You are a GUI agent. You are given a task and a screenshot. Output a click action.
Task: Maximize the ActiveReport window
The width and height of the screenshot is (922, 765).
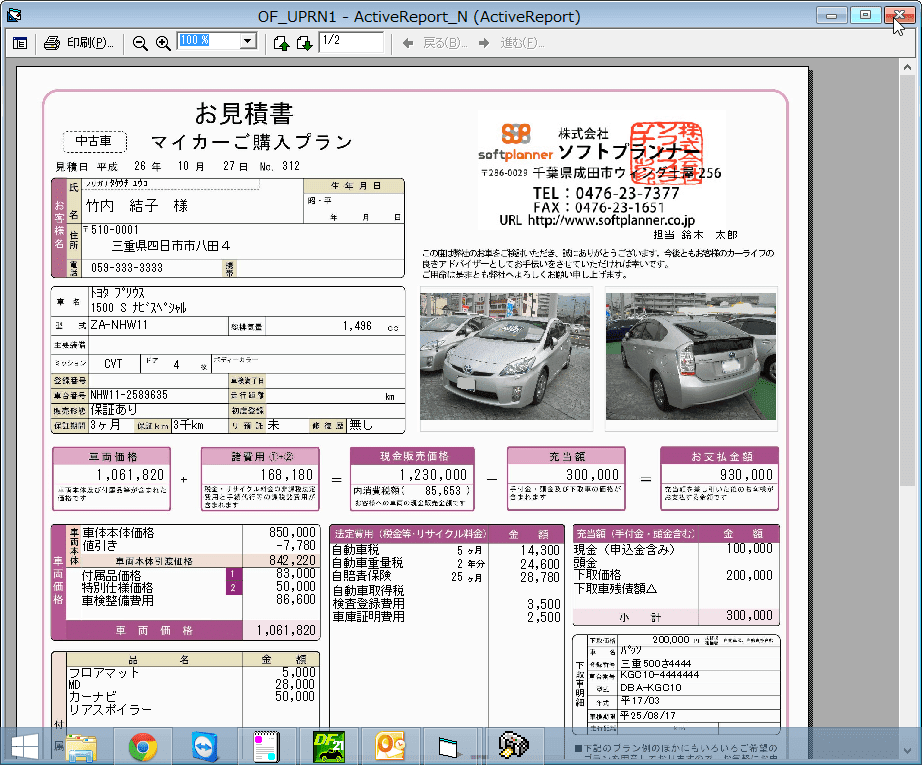click(x=866, y=15)
